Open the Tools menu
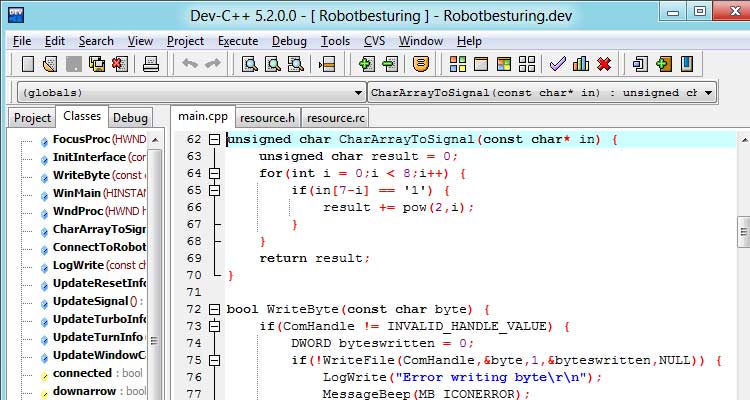This screenshot has width=750, height=400. coord(335,41)
